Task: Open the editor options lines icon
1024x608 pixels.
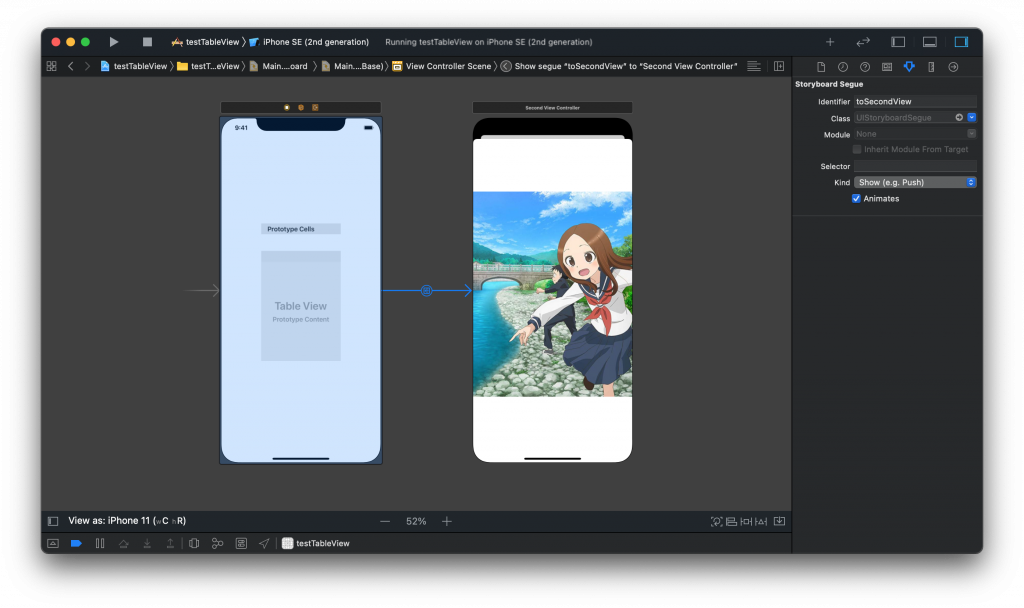Action: point(754,66)
